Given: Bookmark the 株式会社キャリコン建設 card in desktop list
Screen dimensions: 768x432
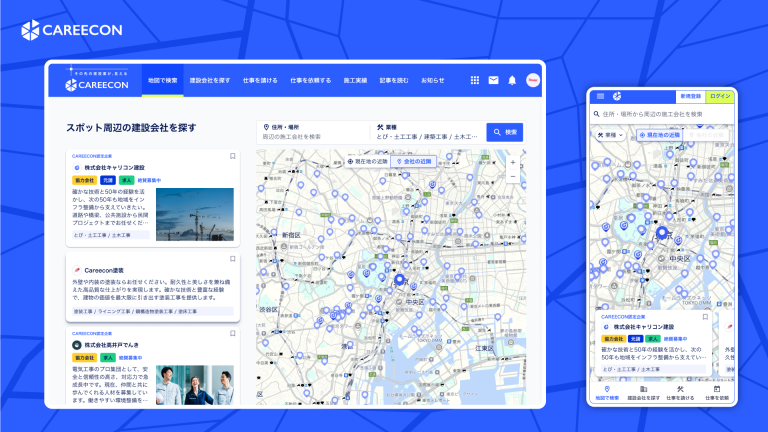Looking at the screenshot, I should coord(233,156).
